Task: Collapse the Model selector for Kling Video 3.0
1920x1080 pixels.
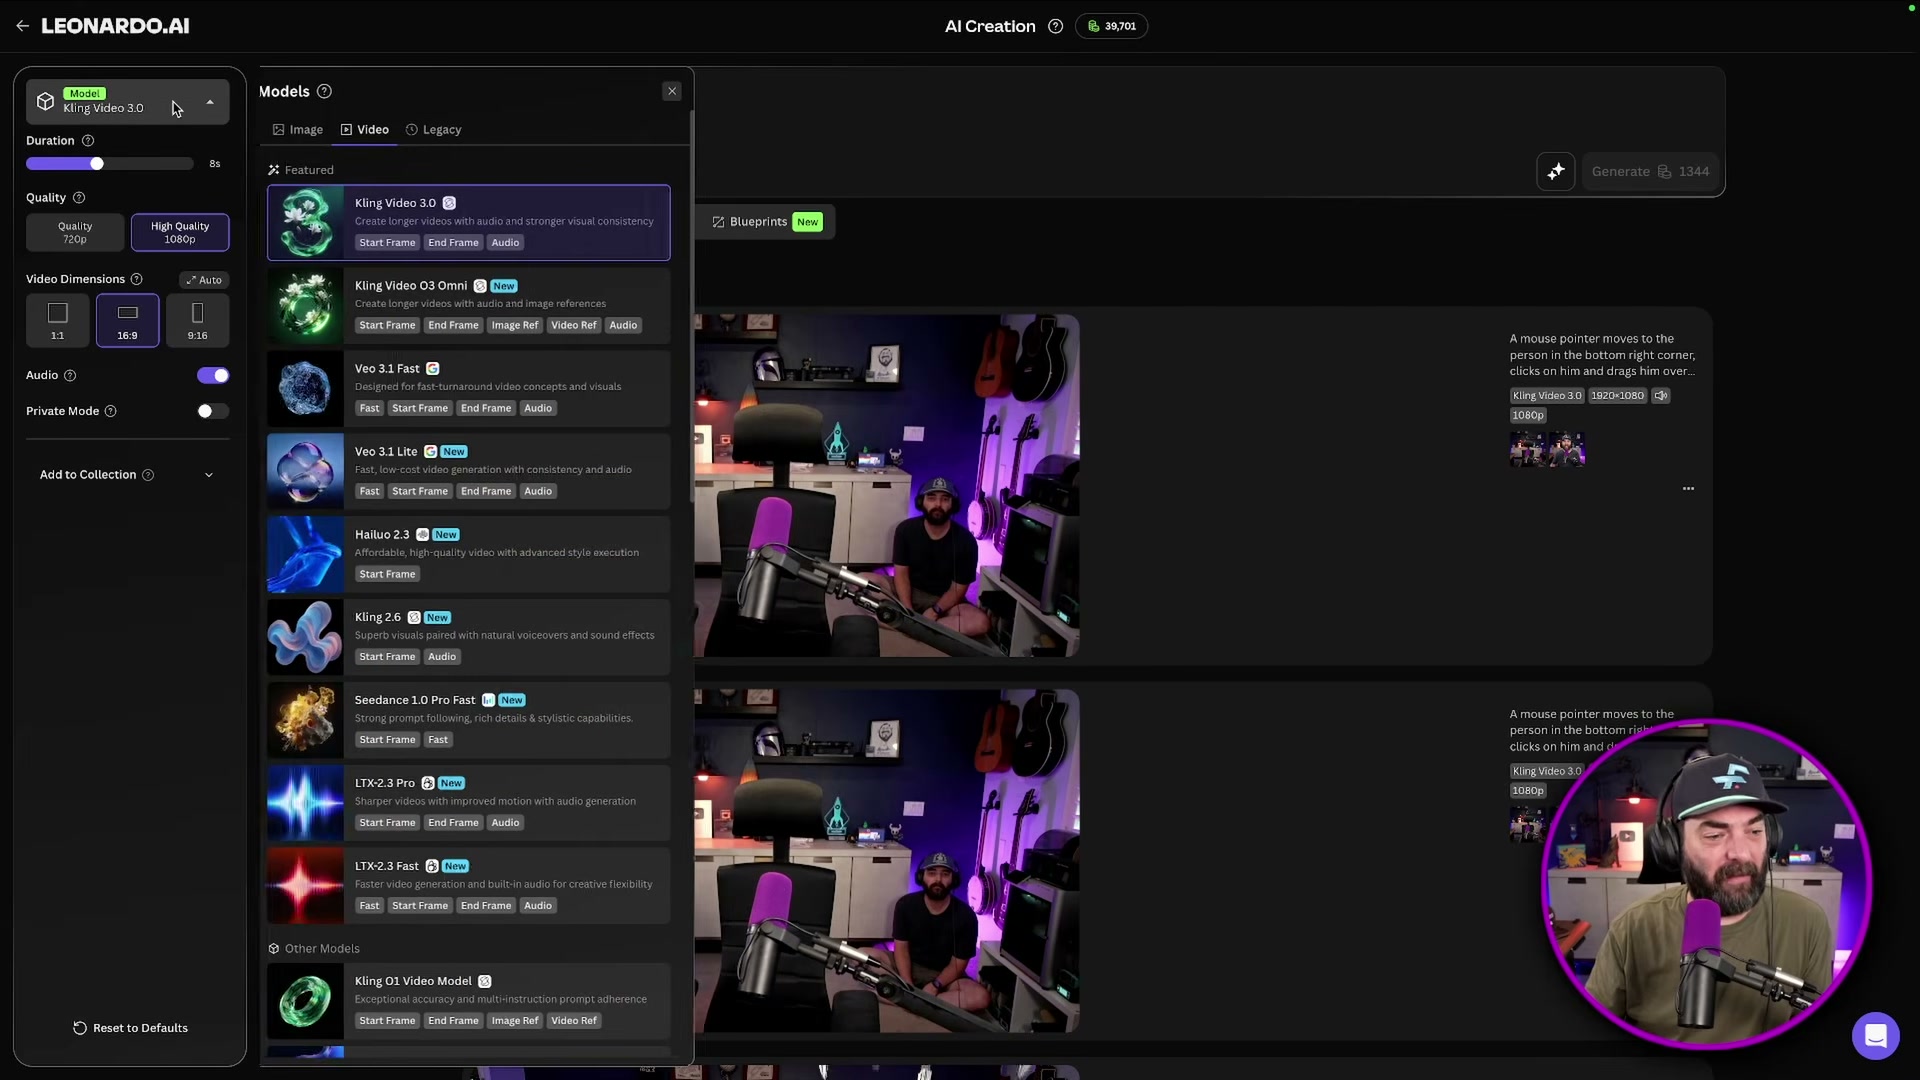Action: 210,101
